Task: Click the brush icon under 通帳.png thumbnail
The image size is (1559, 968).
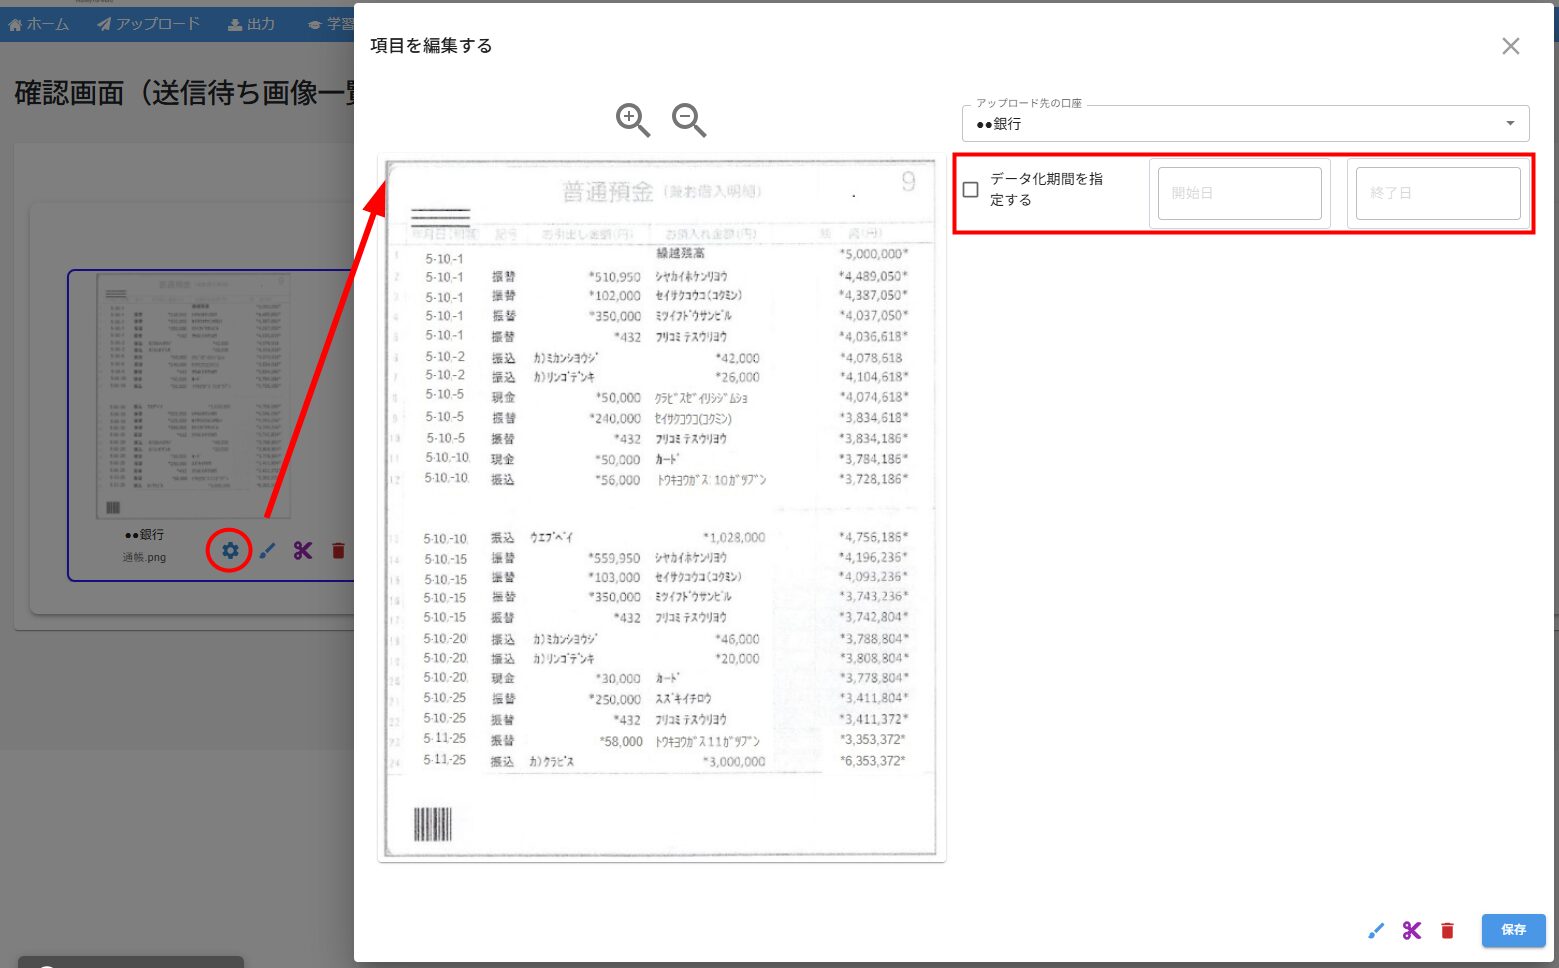Action: (267, 551)
